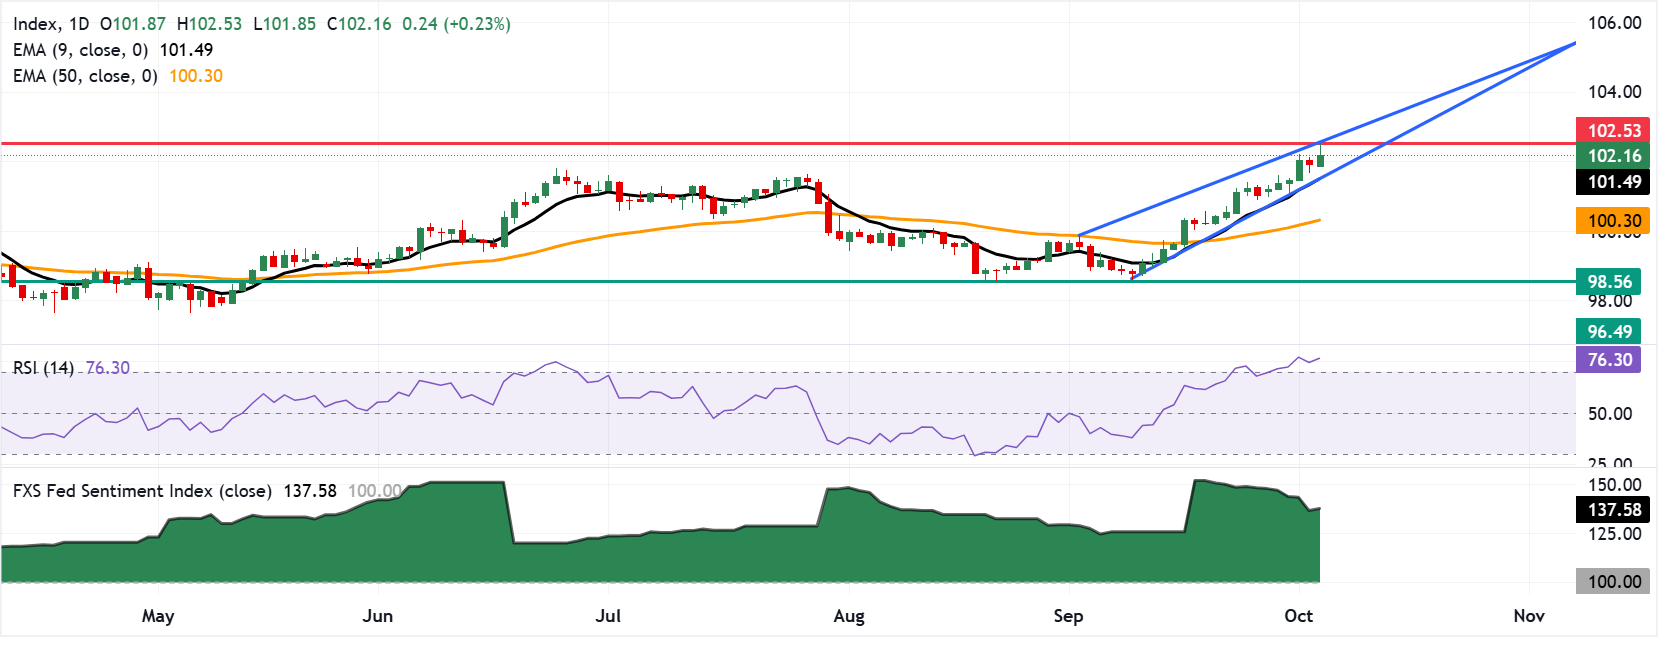
Task: Click the 150.00 sentiment axis label
Action: (x=1615, y=485)
